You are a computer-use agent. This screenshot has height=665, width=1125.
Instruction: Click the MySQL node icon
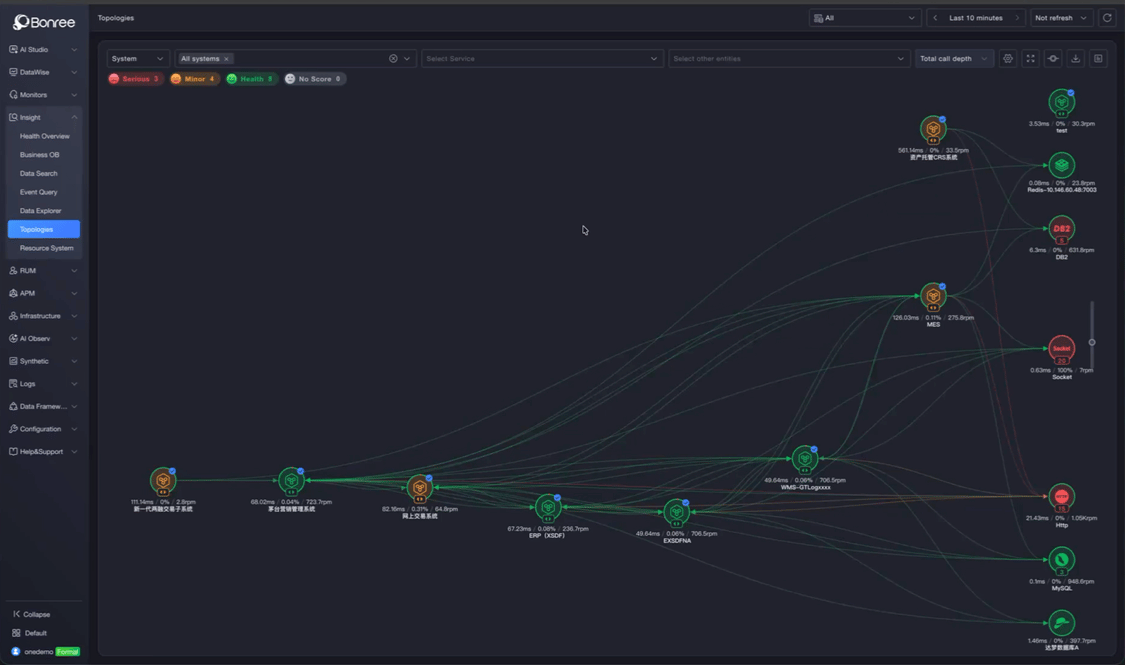point(1061,560)
